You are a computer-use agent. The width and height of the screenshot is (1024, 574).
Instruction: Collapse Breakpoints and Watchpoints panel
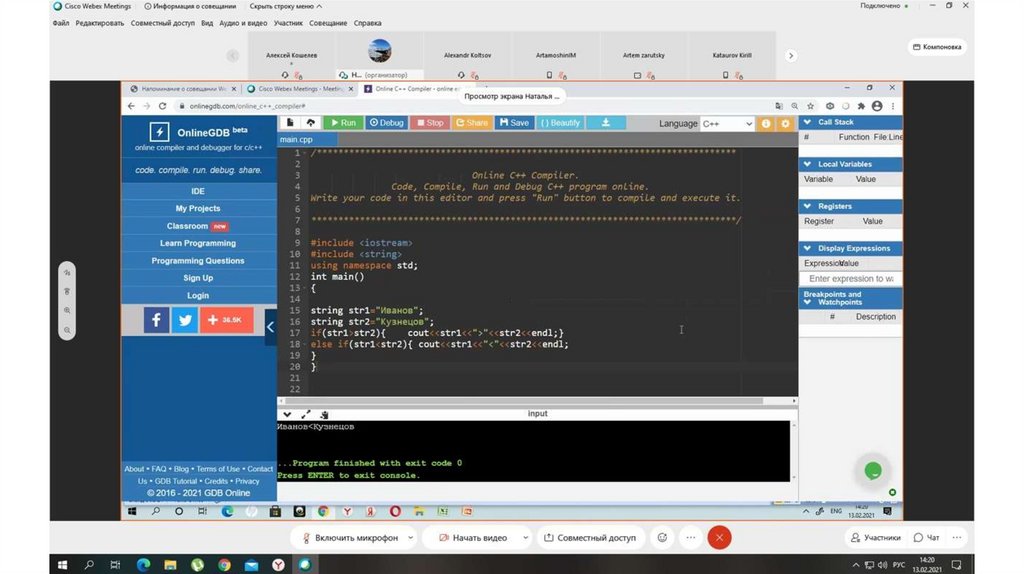pos(808,302)
